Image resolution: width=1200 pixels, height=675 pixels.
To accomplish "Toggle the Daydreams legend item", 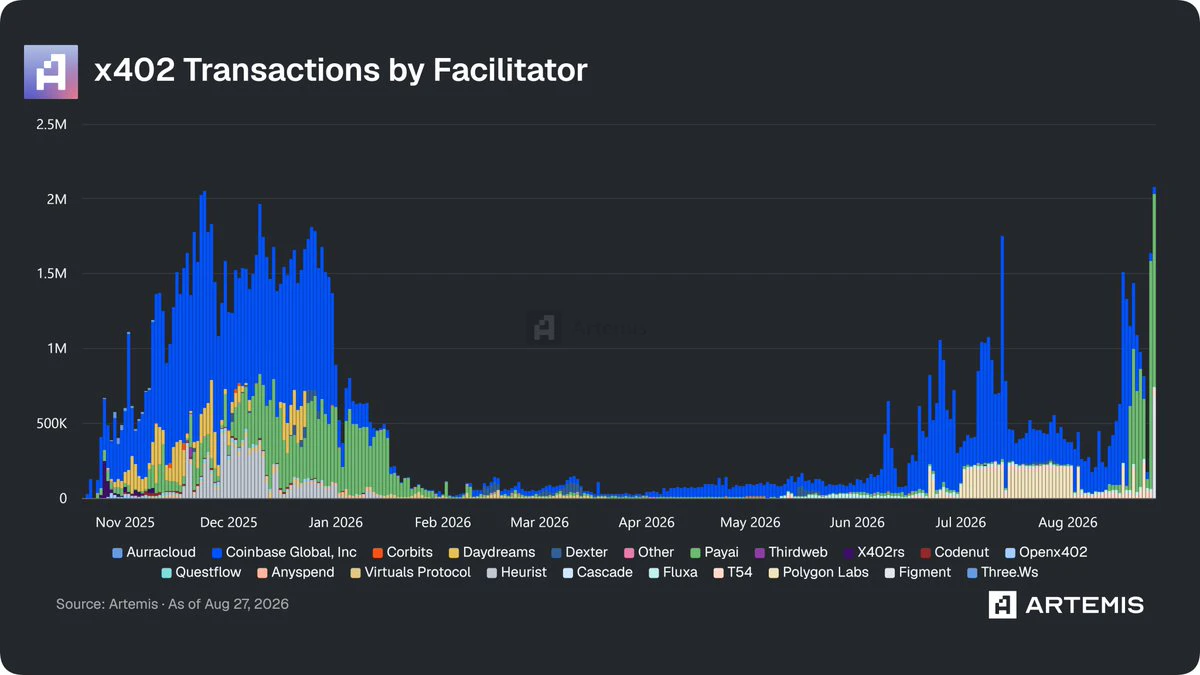I will pos(492,552).
